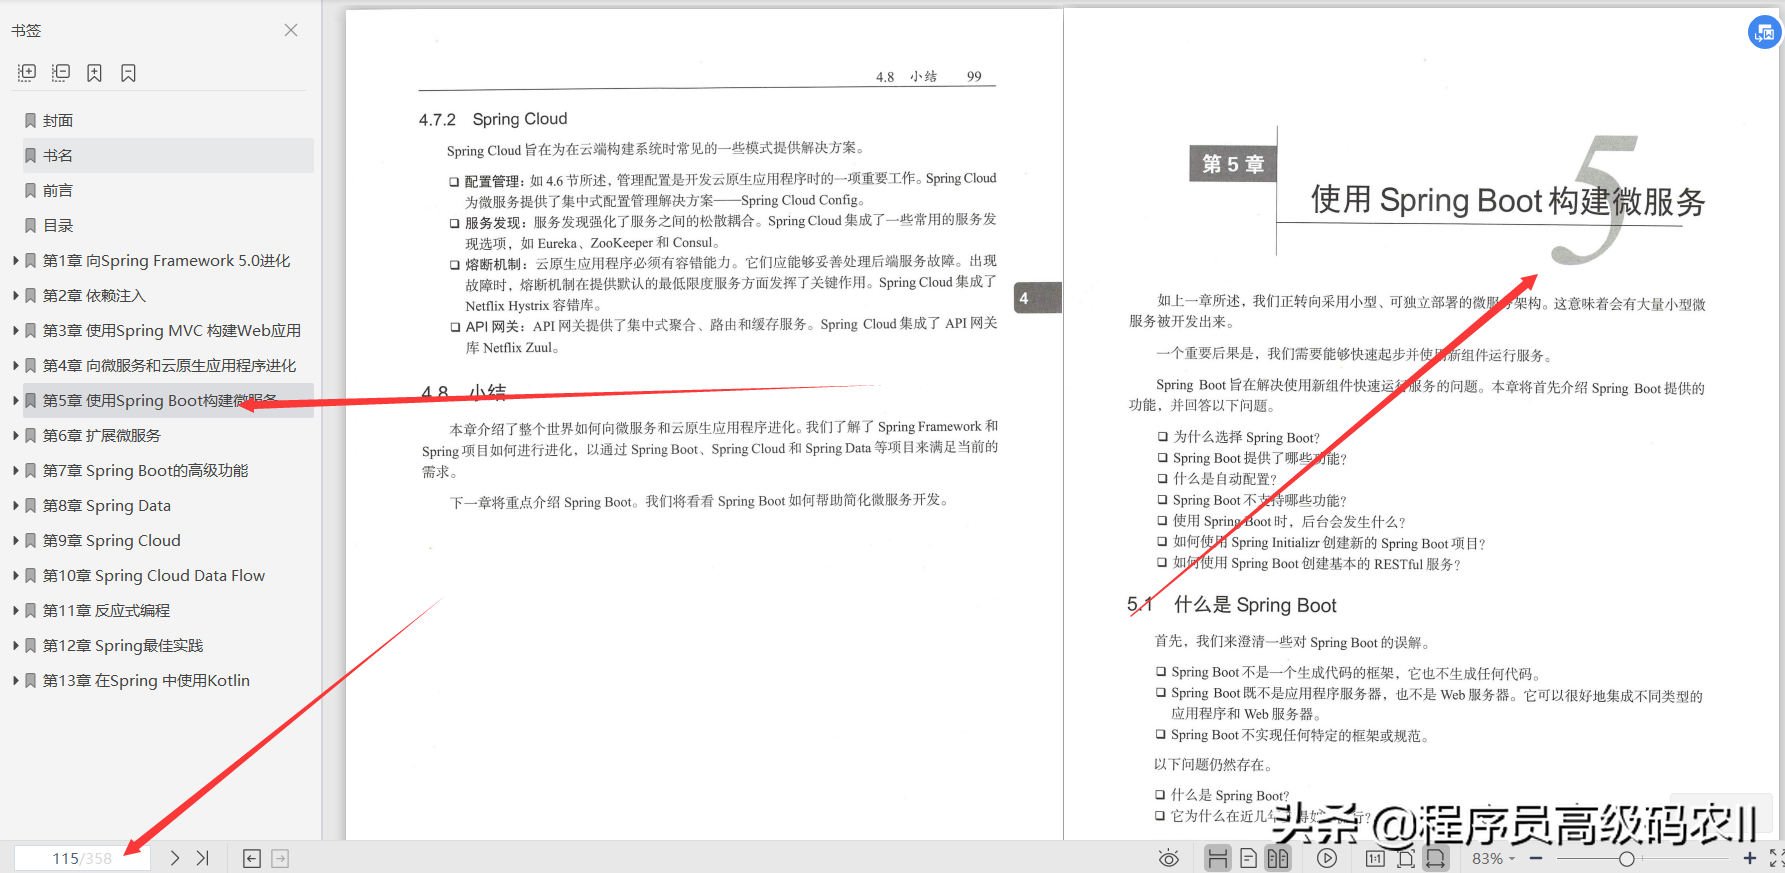Expand 第1章 向Spring Framework 5.0进化
1785x873 pixels.
click(x=15, y=260)
